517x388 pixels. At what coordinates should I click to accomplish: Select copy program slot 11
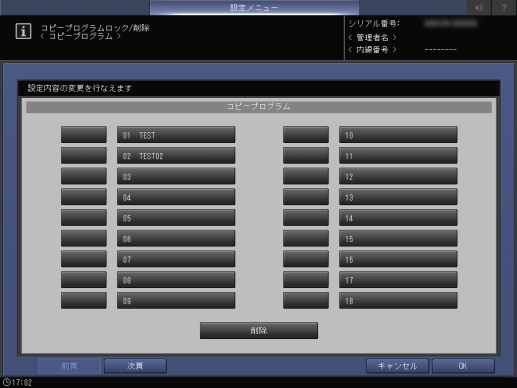coord(398,155)
